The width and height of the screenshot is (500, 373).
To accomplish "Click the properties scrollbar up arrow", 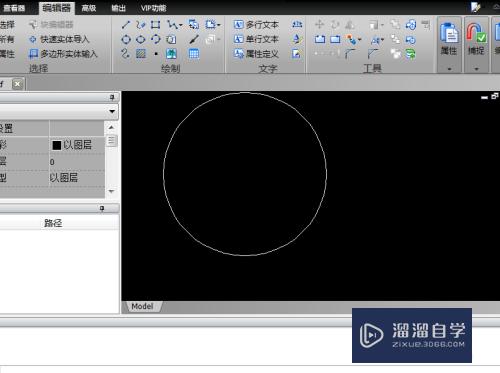I will tap(111, 127).
